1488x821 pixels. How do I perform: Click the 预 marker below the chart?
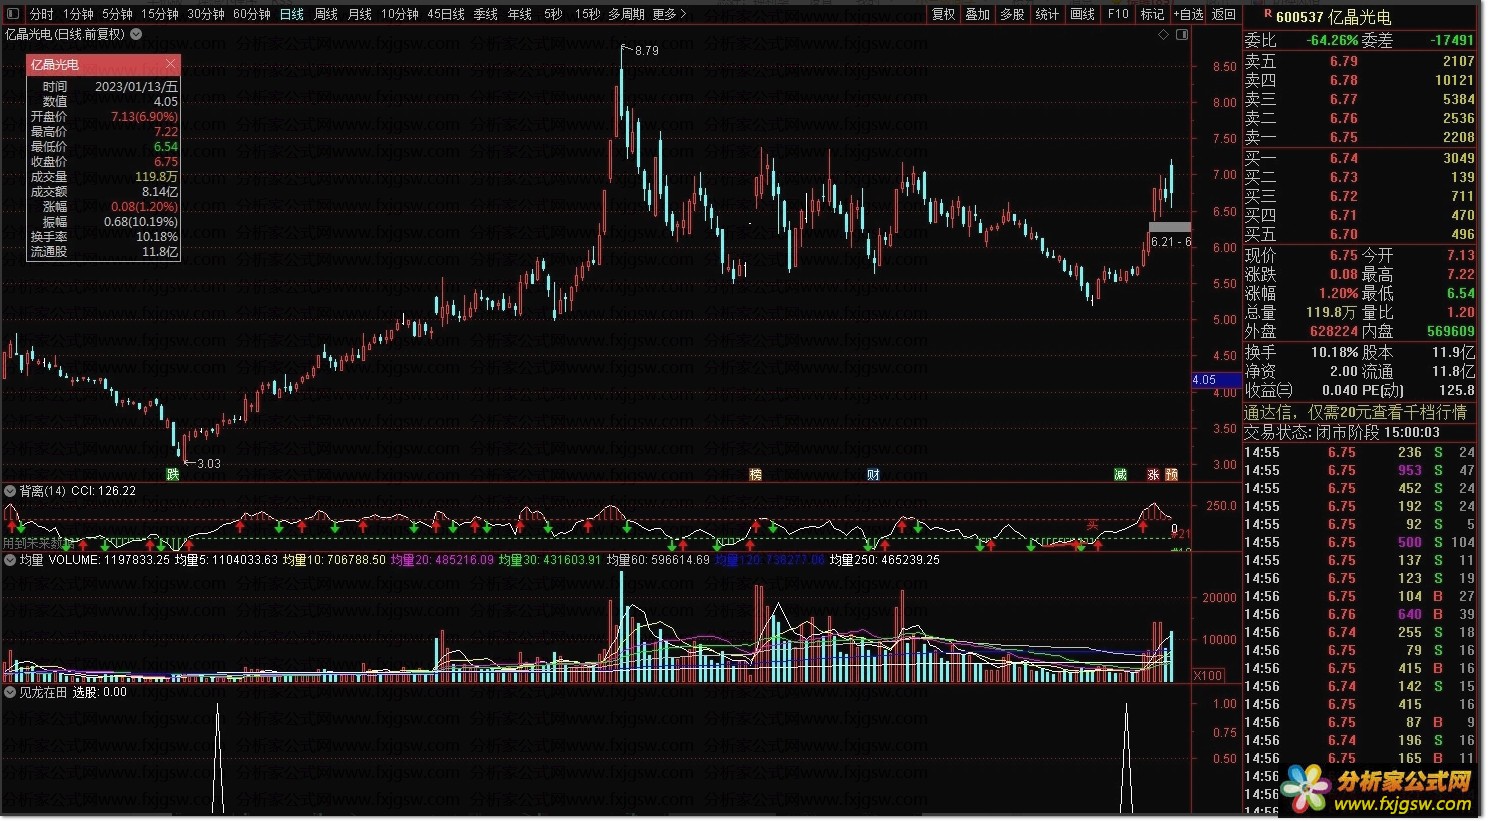click(1172, 474)
